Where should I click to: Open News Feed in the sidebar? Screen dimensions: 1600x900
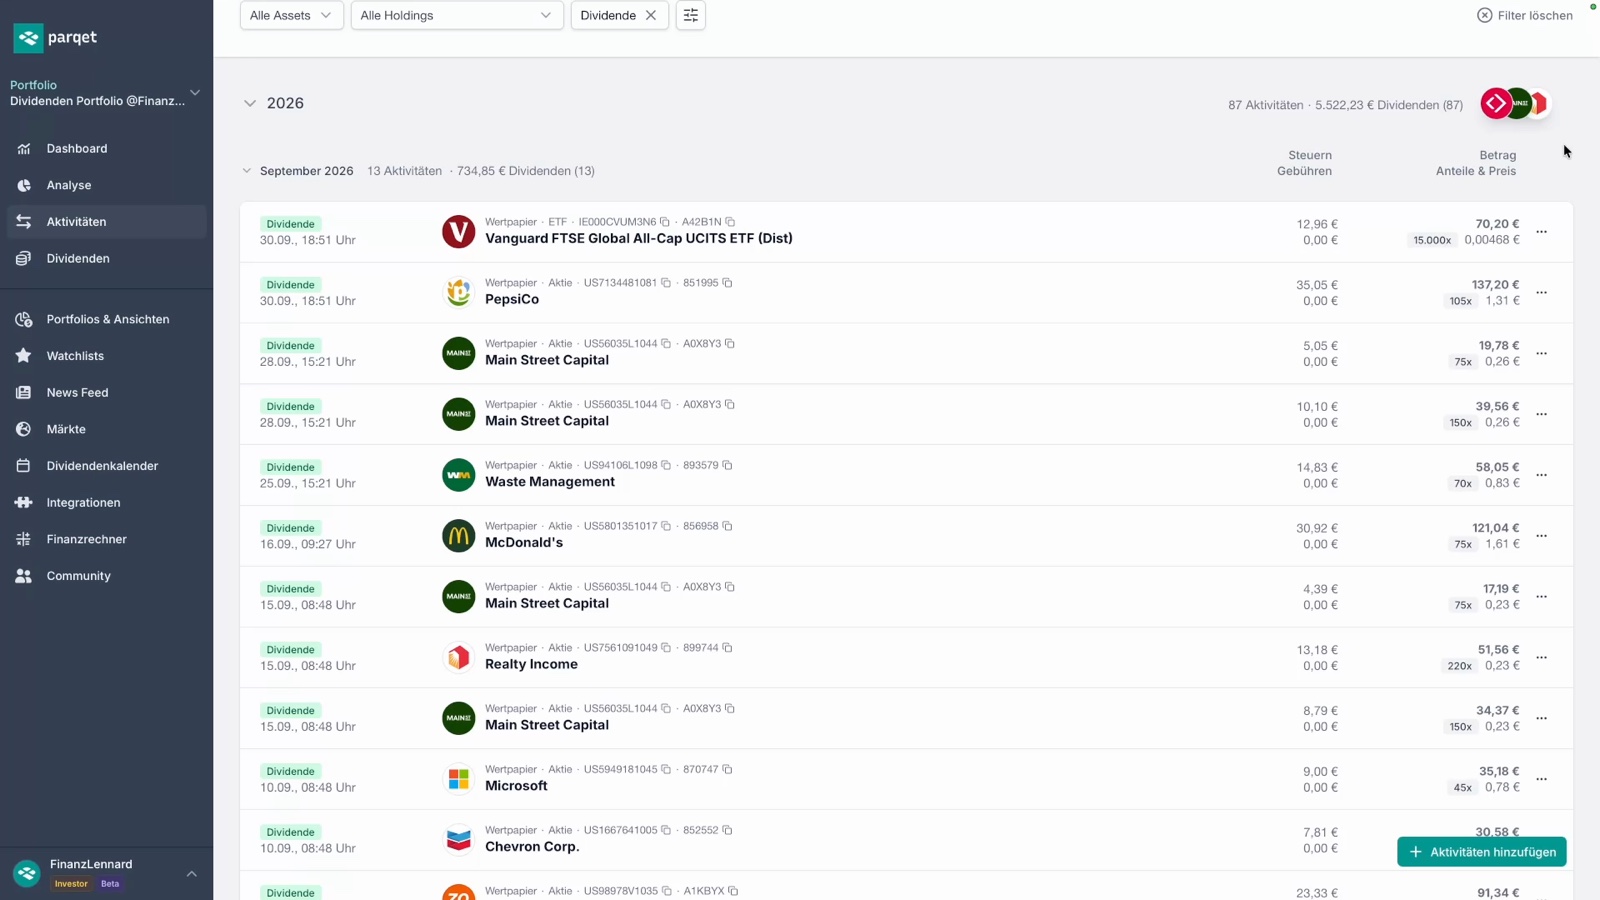[x=106, y=393]
